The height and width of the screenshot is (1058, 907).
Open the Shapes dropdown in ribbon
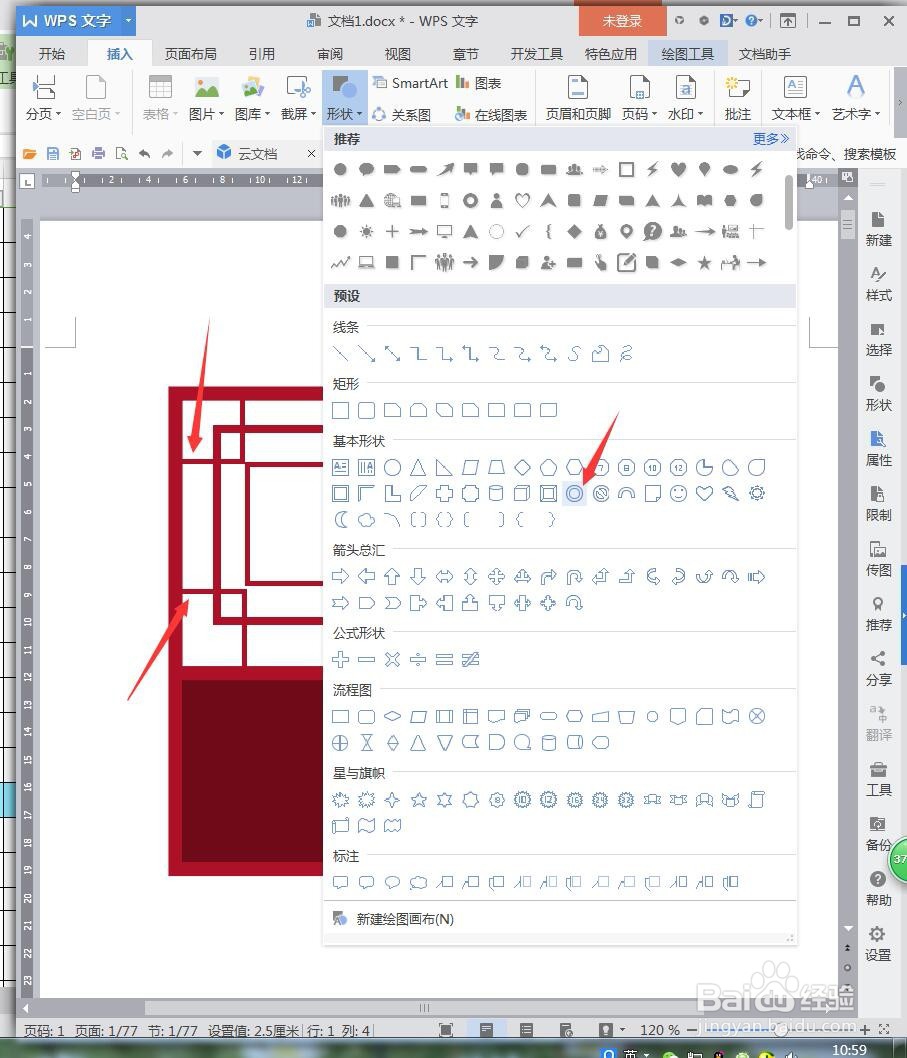coord(345,98)
